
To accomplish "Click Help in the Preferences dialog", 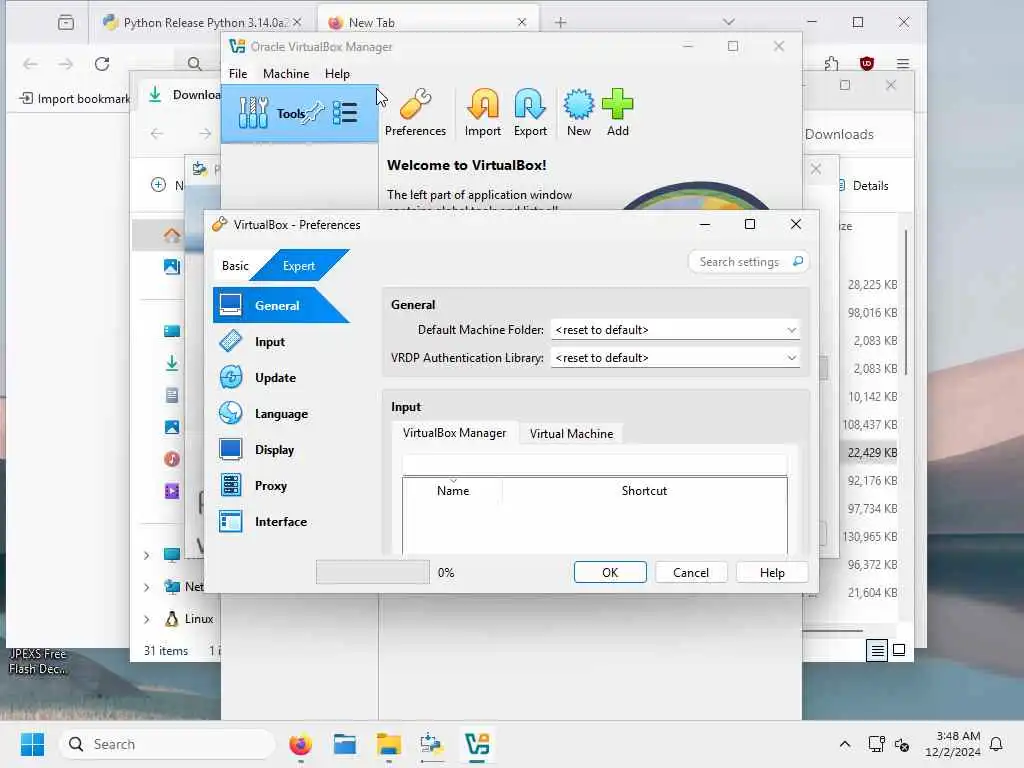I will click(772, 572).
